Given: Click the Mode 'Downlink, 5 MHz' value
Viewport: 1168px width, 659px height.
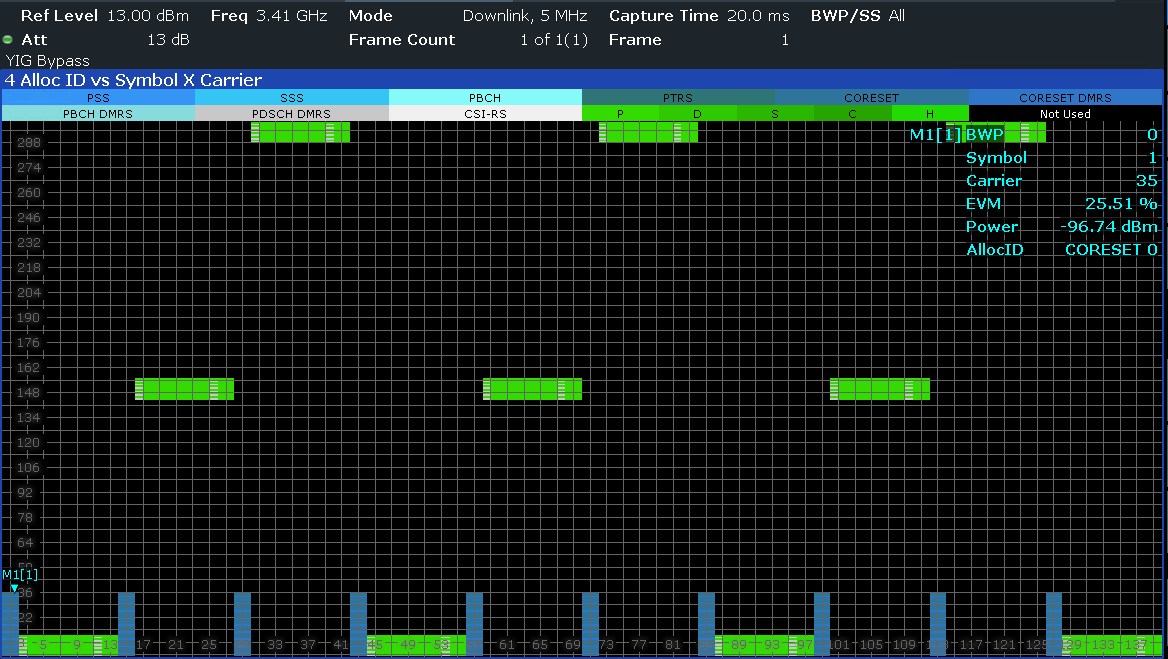Looking at the screenshot, I should click(x=525, y=16).
